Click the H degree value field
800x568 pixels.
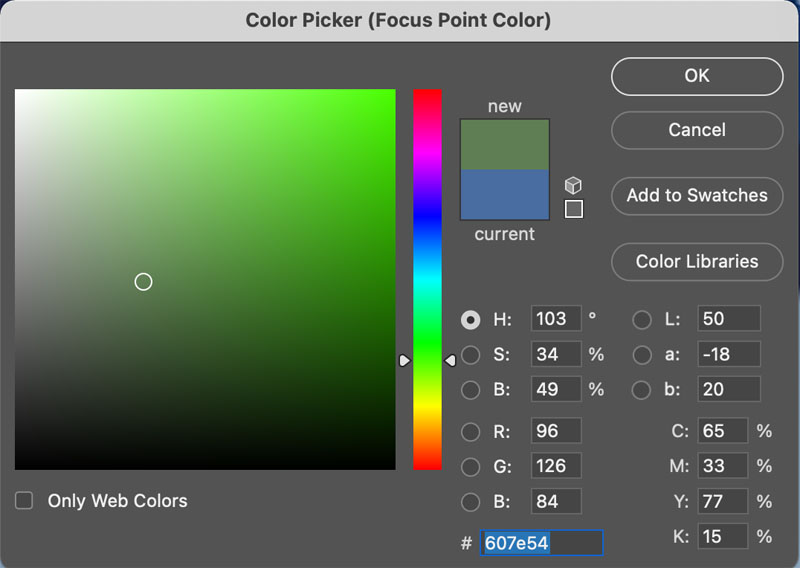click(x=555, y=320)
